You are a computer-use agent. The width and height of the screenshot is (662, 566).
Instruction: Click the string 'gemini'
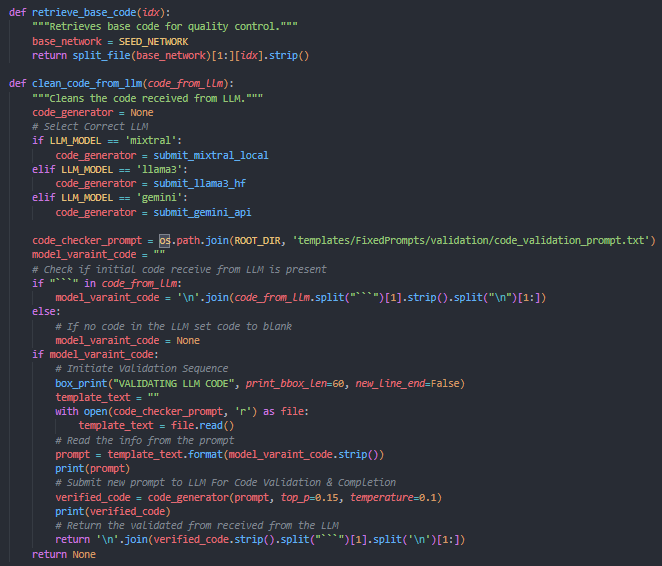[159, 198]
